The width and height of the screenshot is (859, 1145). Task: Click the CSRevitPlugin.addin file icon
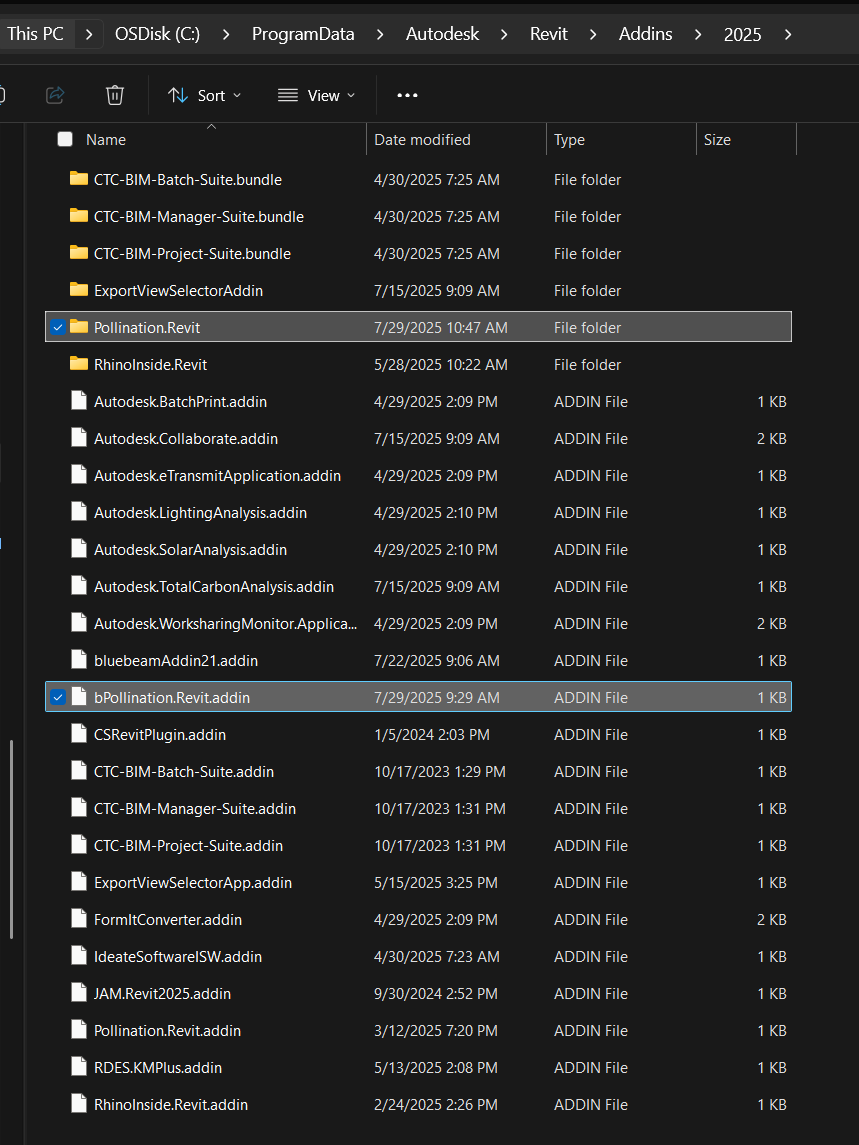coord(79,734)
